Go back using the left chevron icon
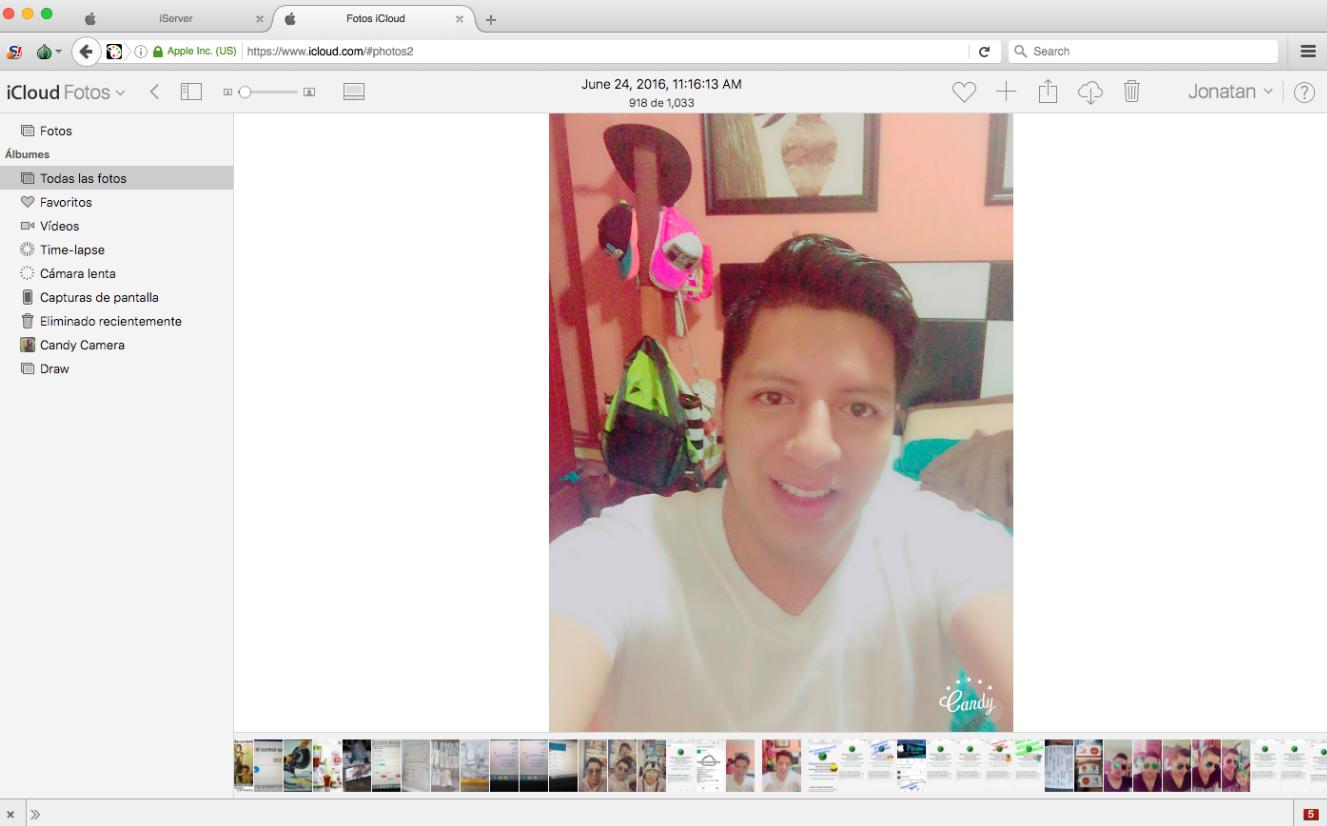The image size is (1327, 826). click(154, 92)
